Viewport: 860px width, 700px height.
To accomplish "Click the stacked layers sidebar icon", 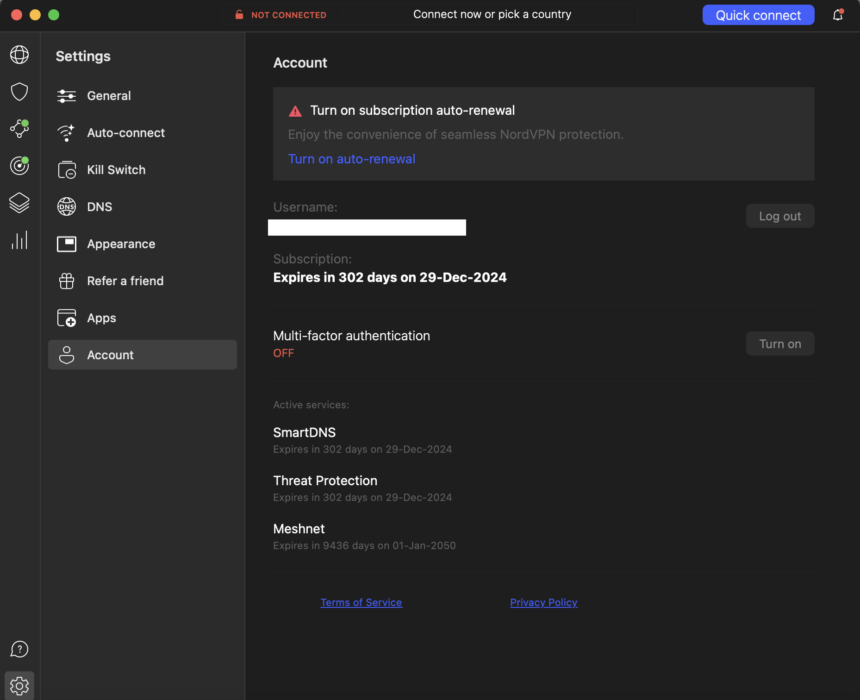I will tap(19, 203).
